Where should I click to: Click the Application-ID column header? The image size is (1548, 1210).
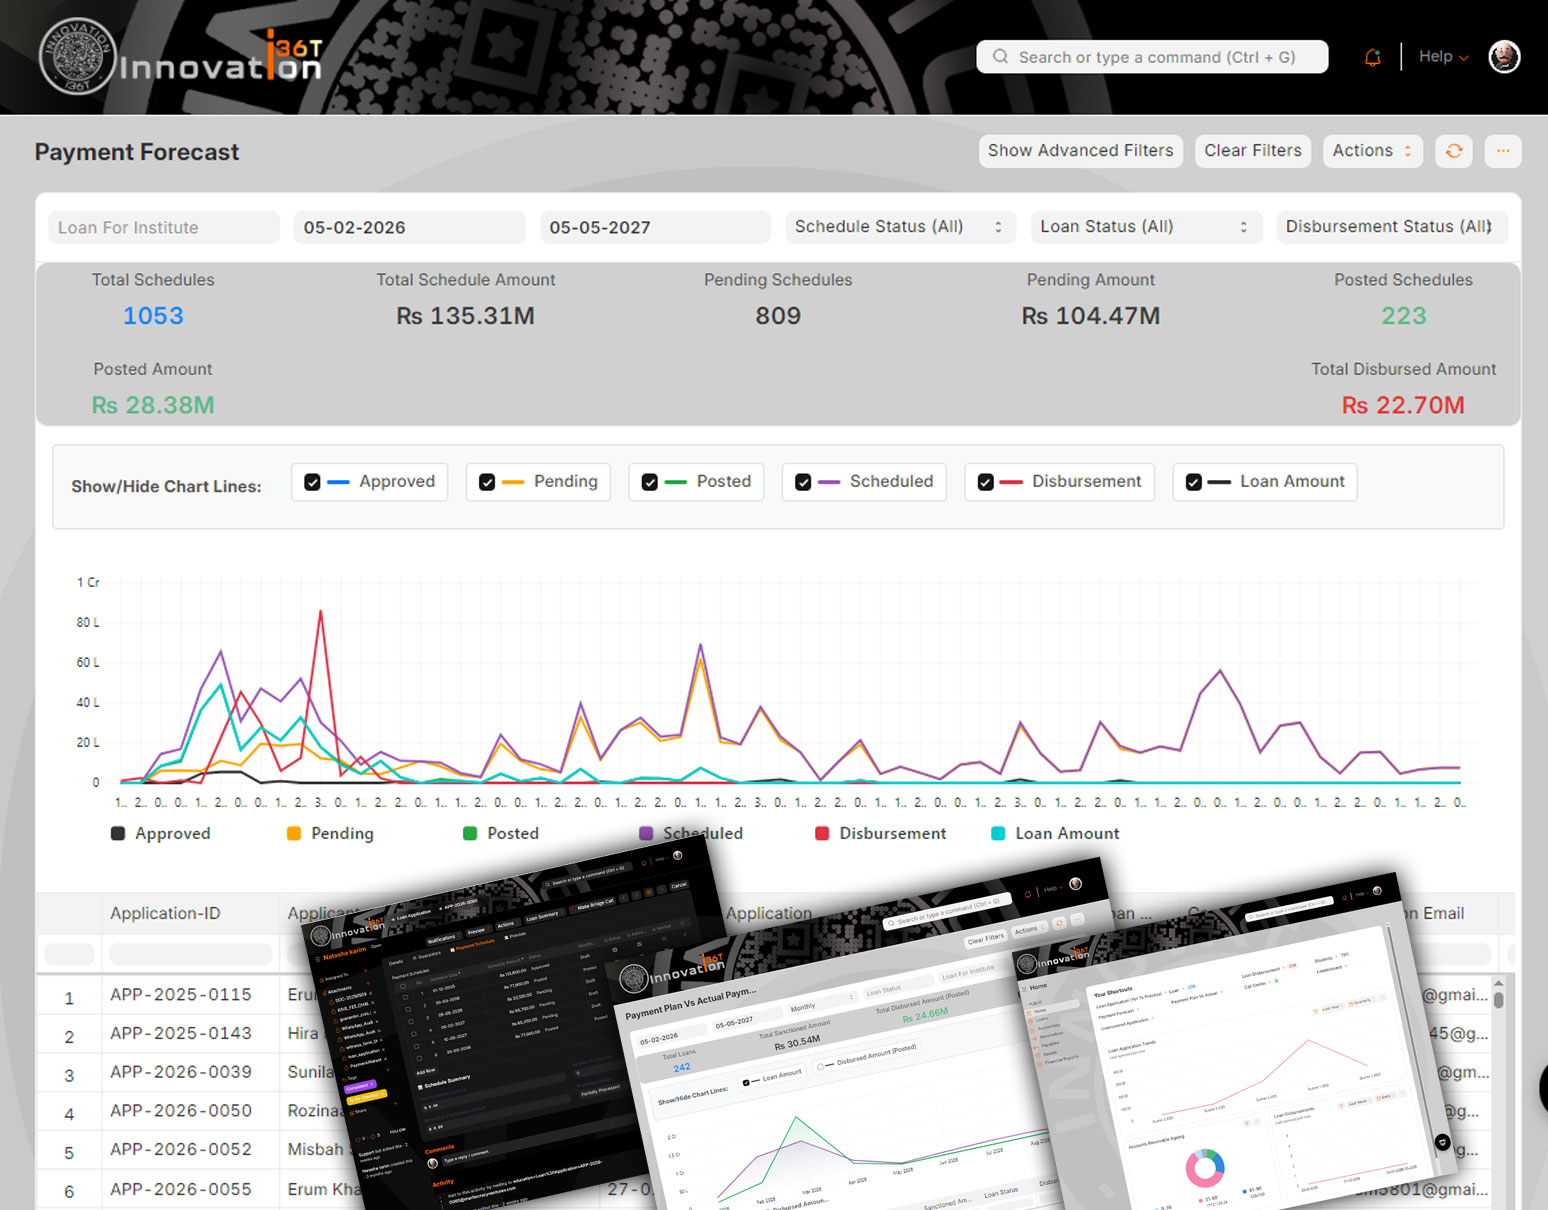click(165, 913)
